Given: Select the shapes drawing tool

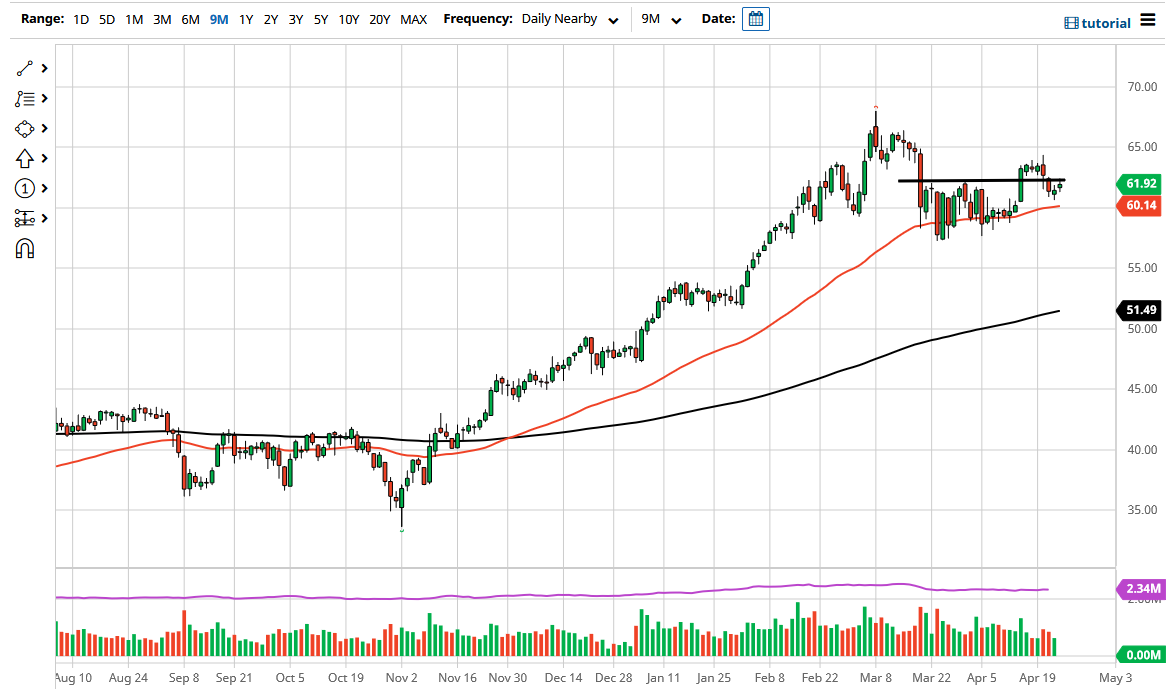Looking at the screenshot, I should pos(25,128).
